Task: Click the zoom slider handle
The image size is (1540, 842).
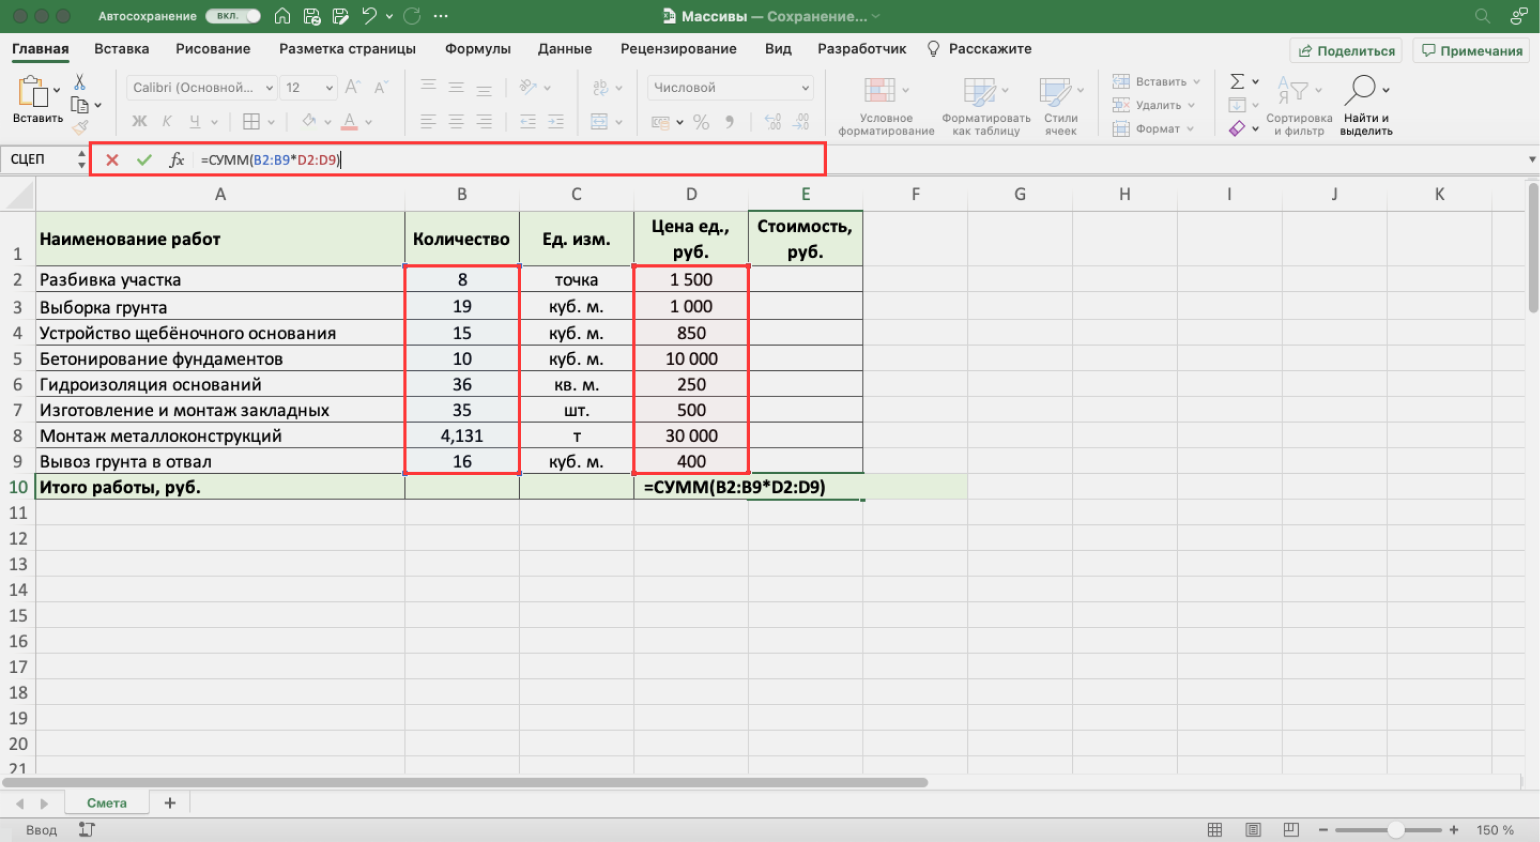Action: tap(1395, 830)
